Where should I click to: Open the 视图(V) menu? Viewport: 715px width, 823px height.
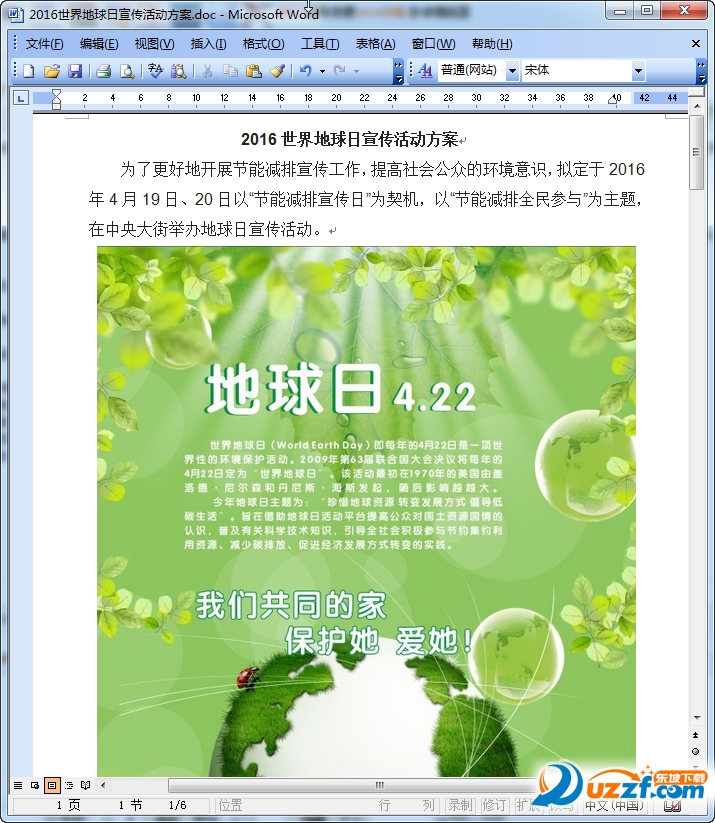click(154, 44)
